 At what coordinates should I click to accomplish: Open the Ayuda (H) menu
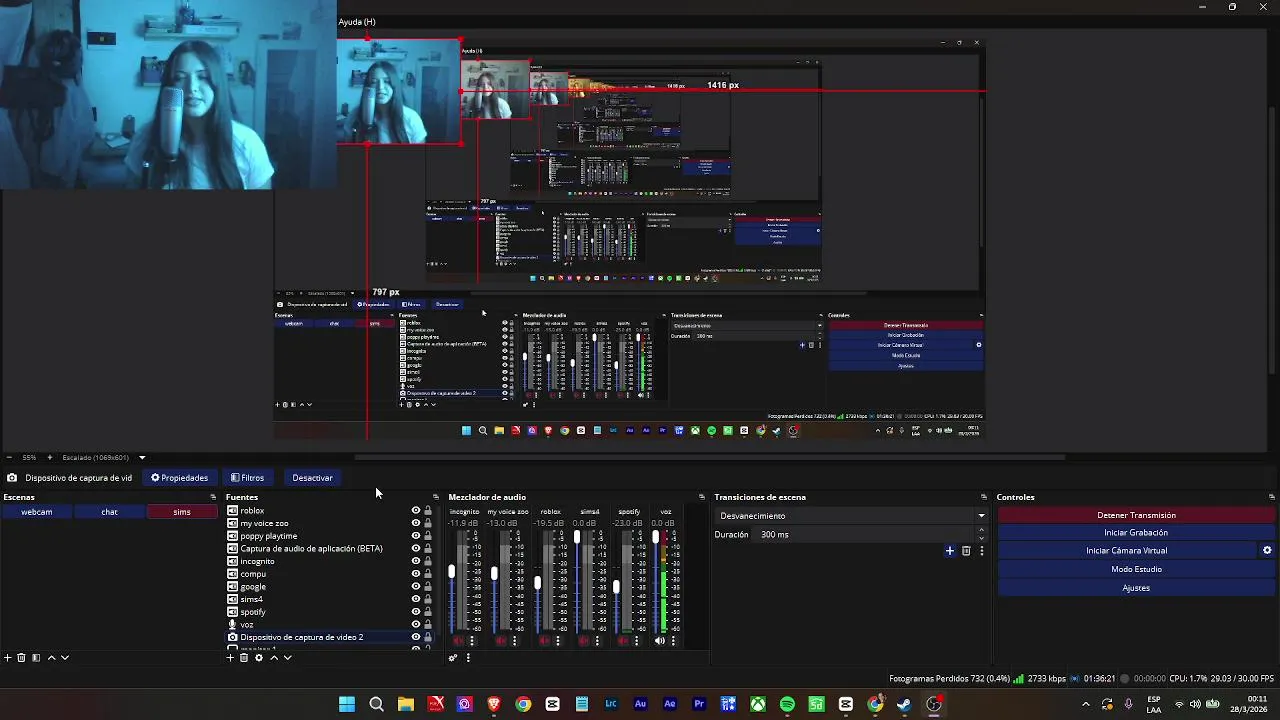tap(357, 22)
